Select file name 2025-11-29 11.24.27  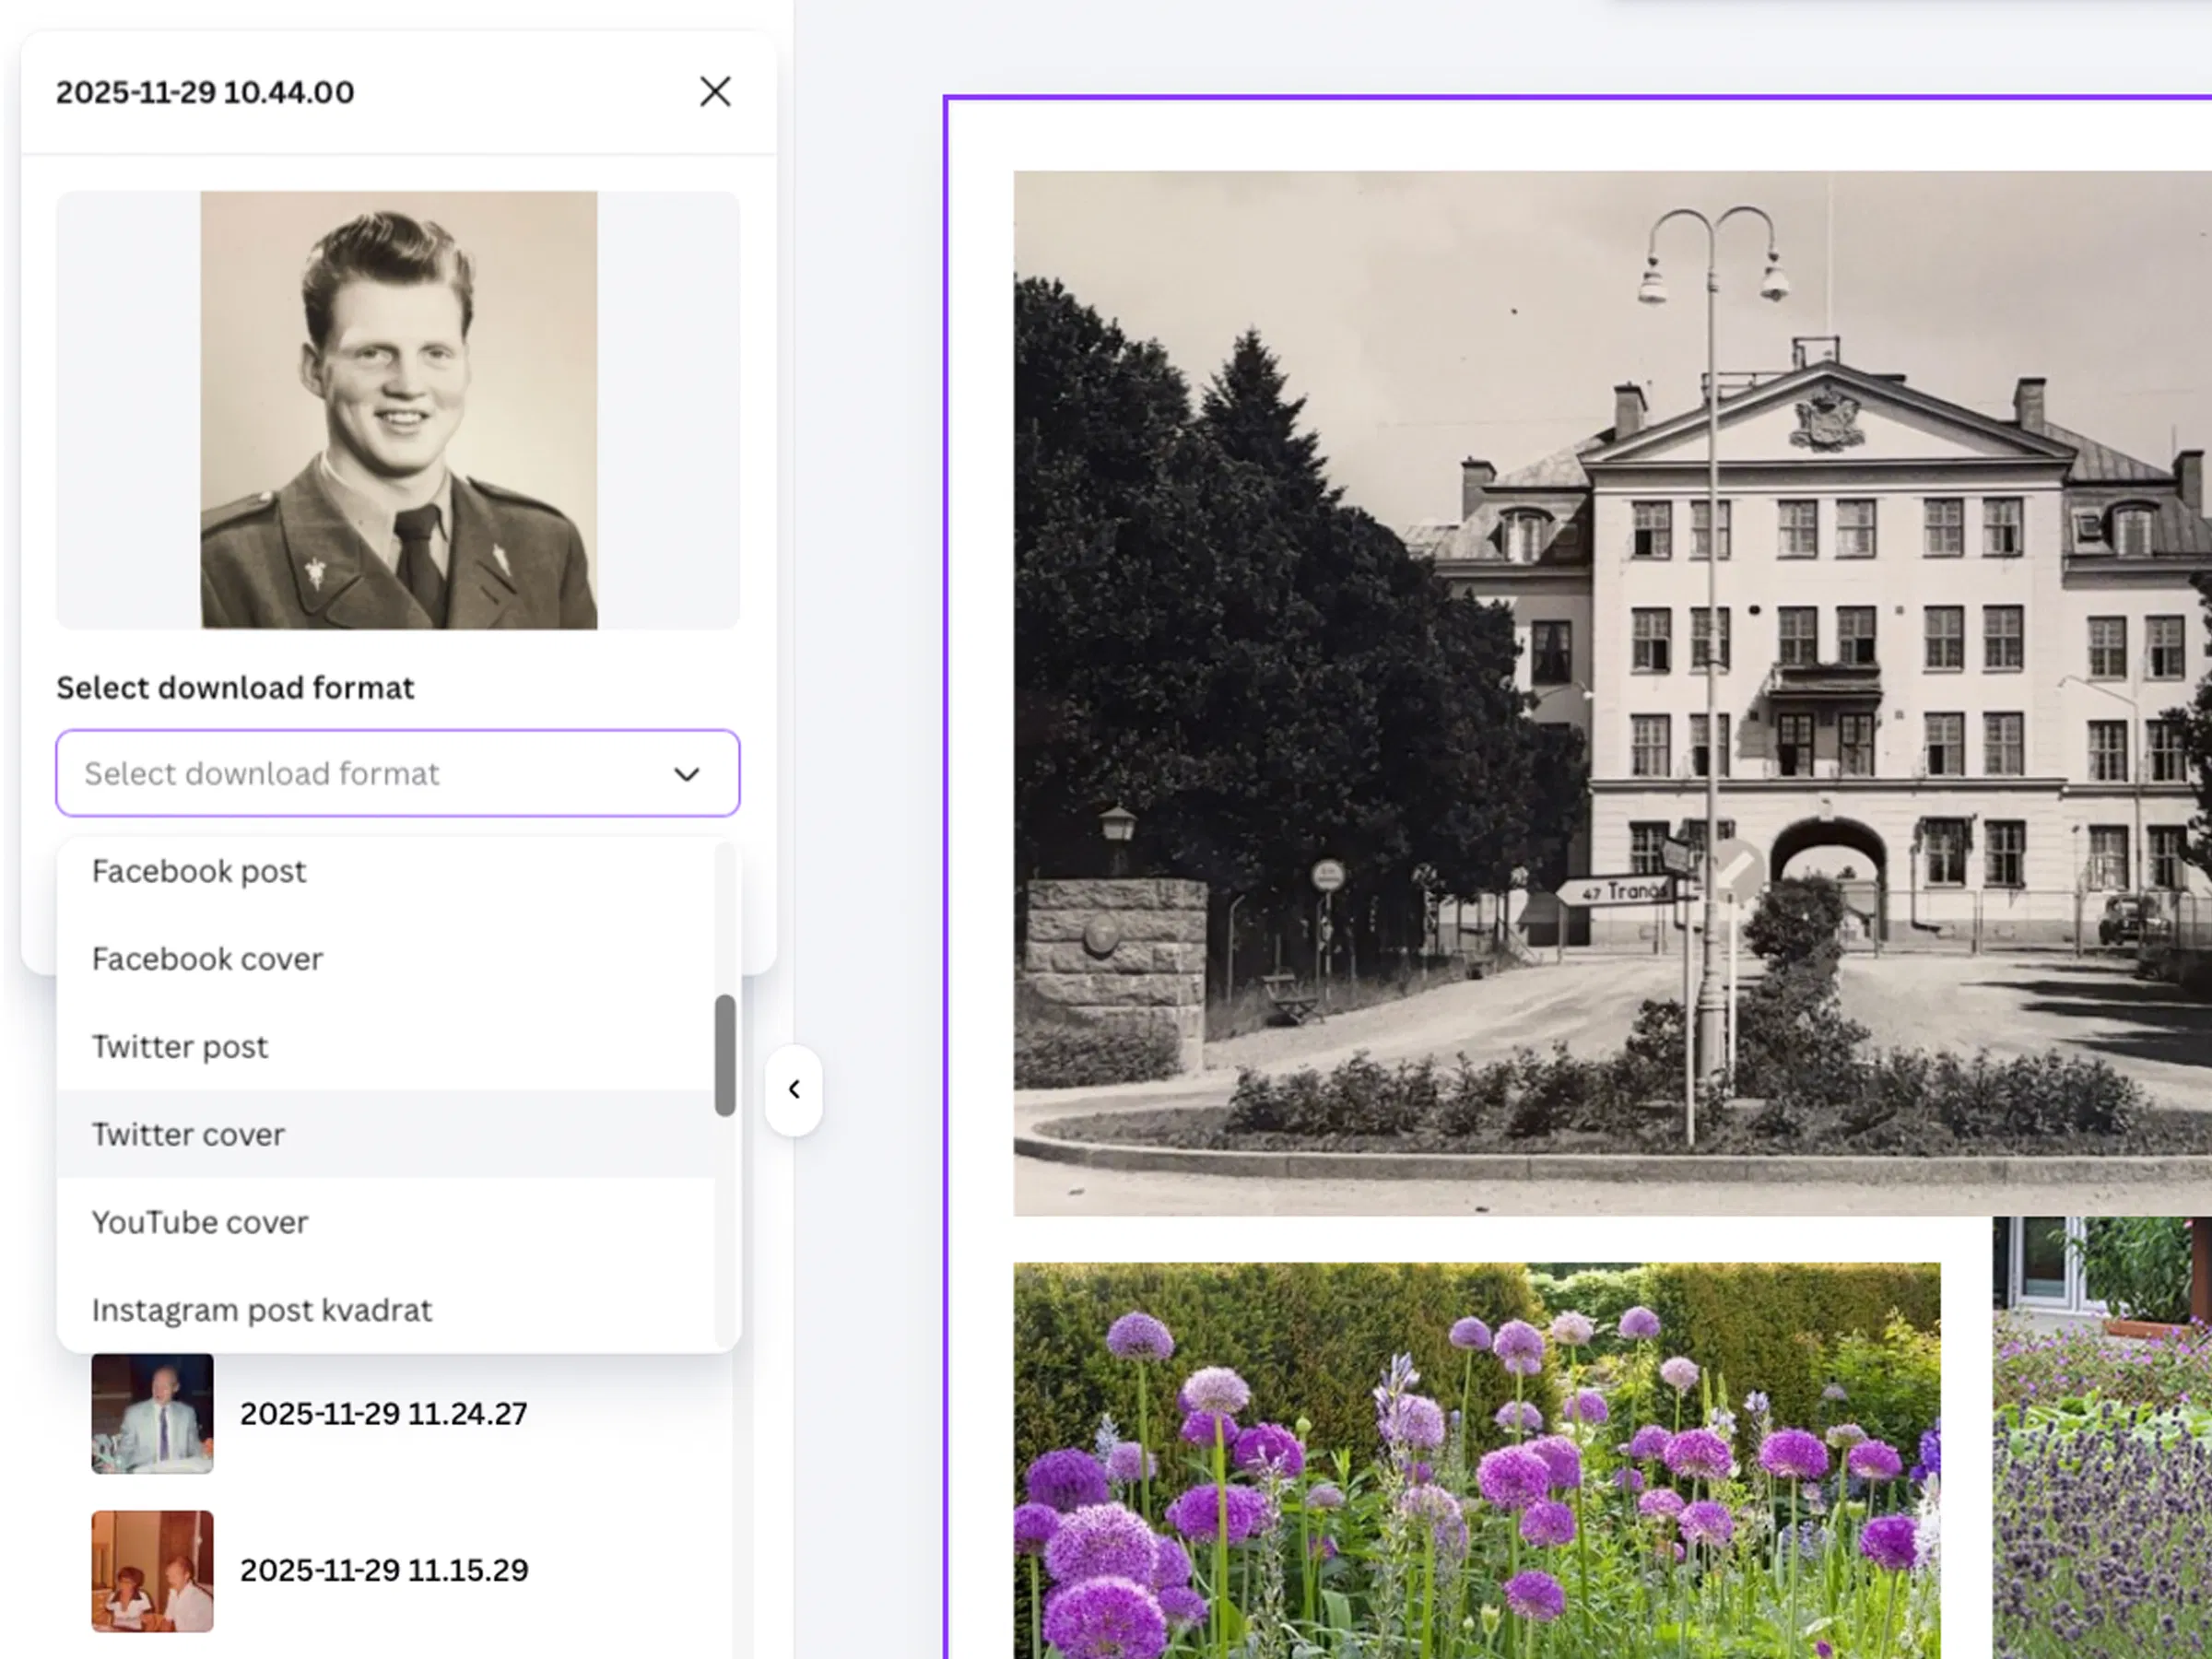384,1413
